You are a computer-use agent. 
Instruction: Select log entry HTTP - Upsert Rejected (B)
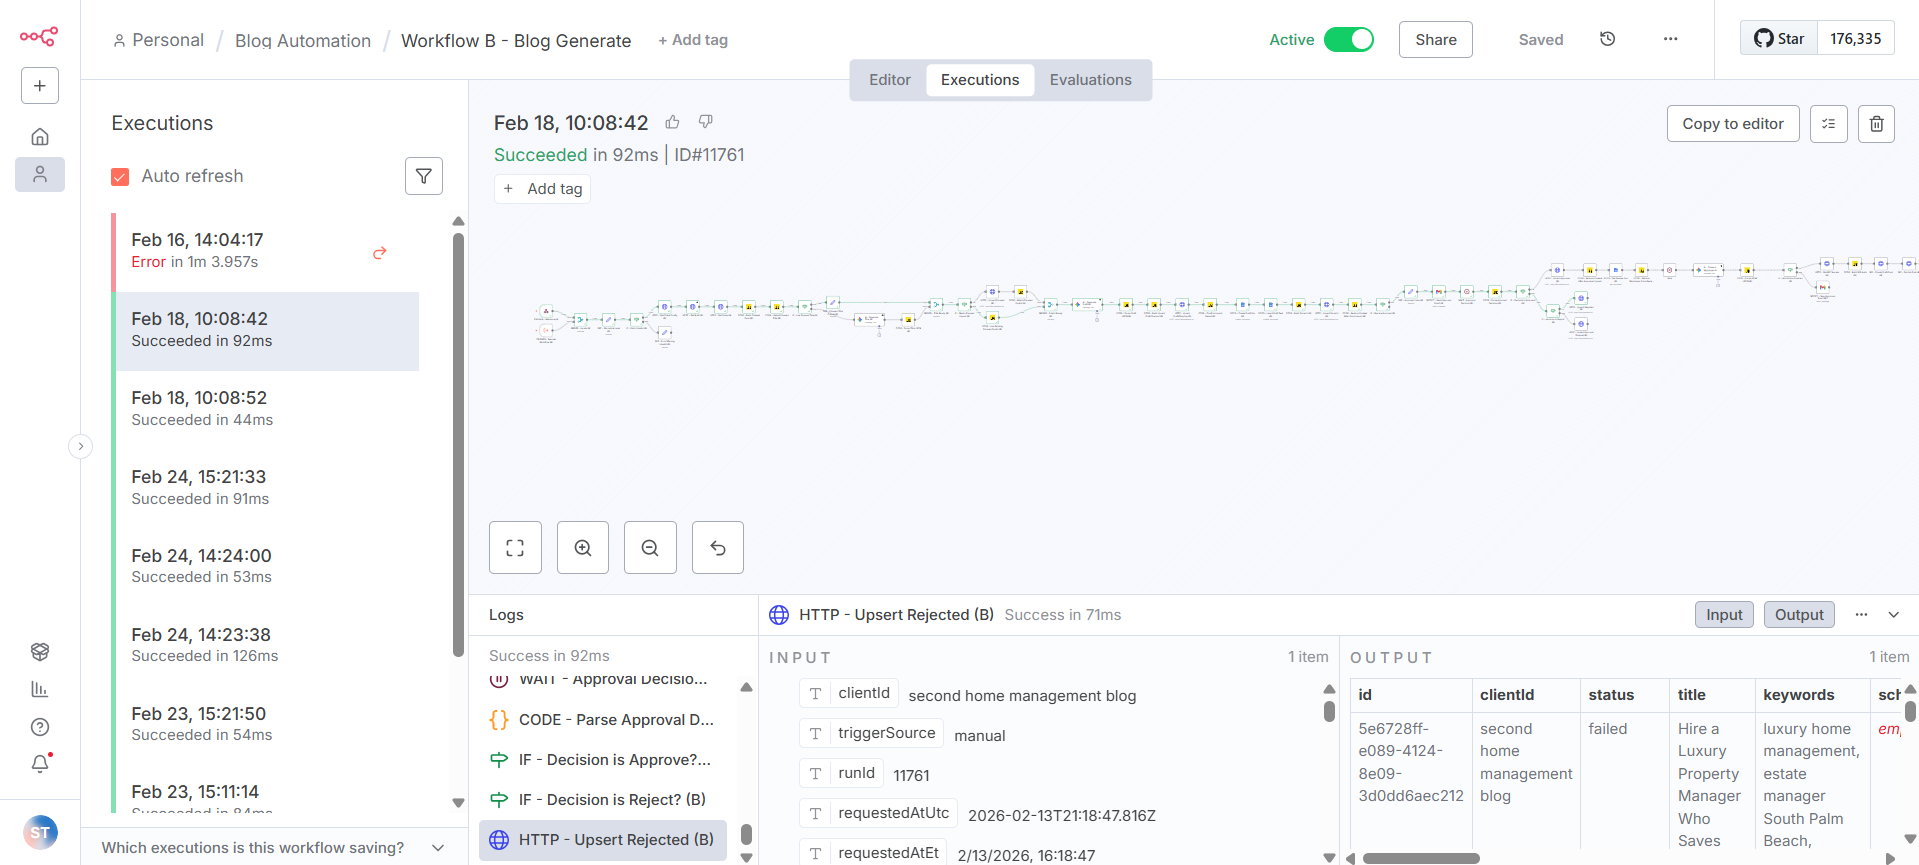[603, 840]
